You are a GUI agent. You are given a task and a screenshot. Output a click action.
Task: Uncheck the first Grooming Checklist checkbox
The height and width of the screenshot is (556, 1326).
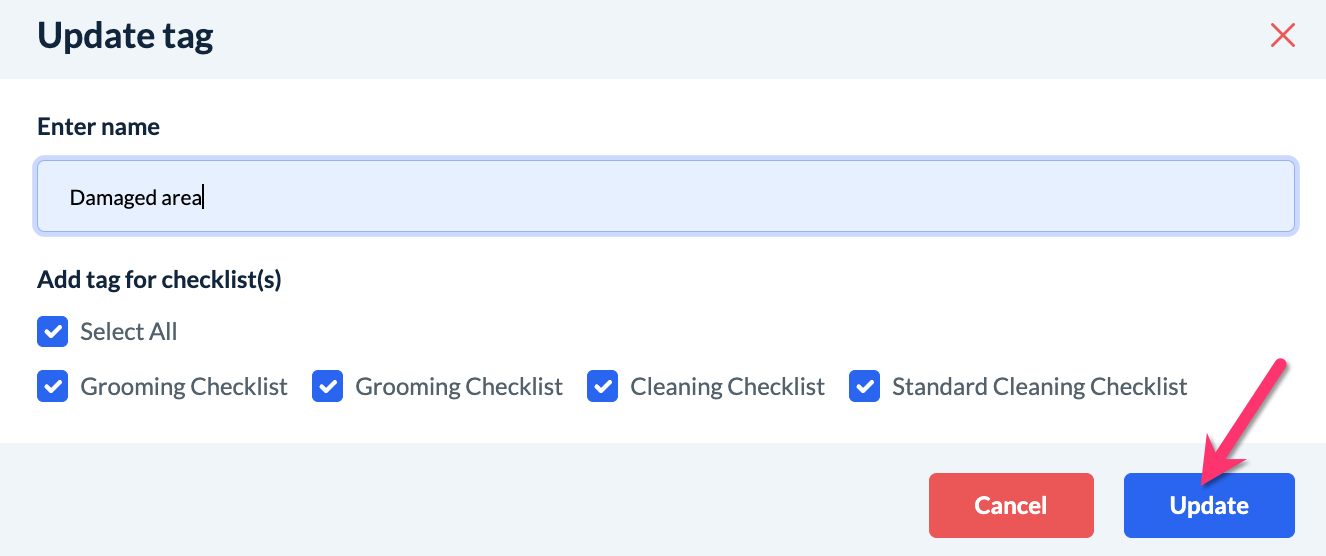(52, 386)
